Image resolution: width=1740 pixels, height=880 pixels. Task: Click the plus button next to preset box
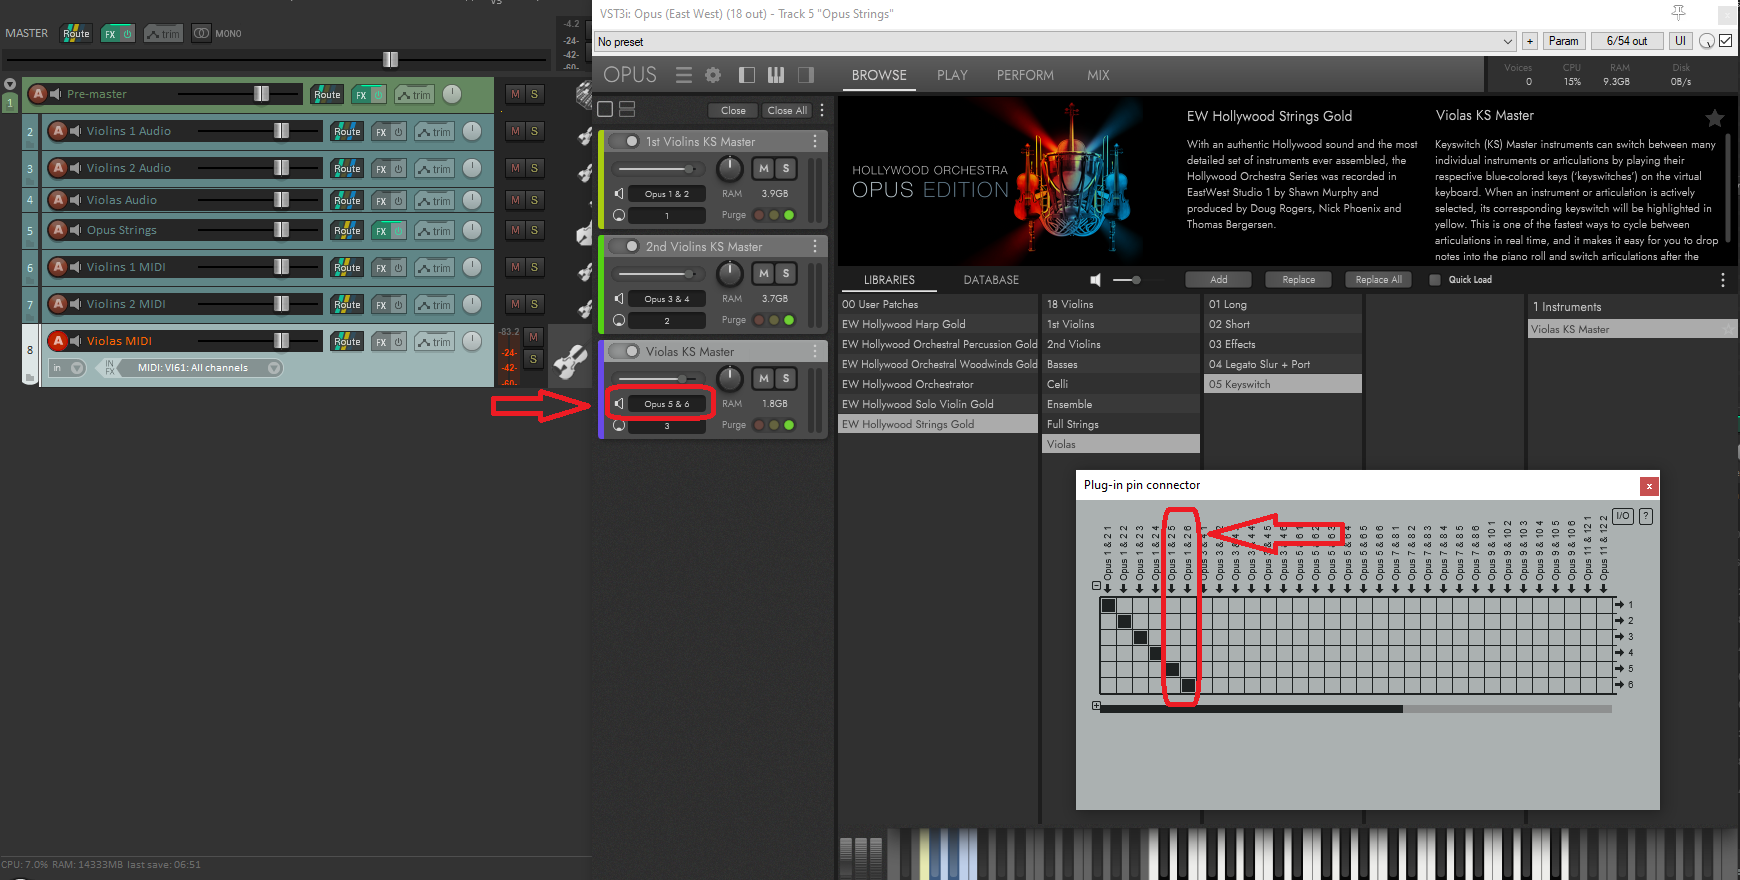[x=1530, y=41]
